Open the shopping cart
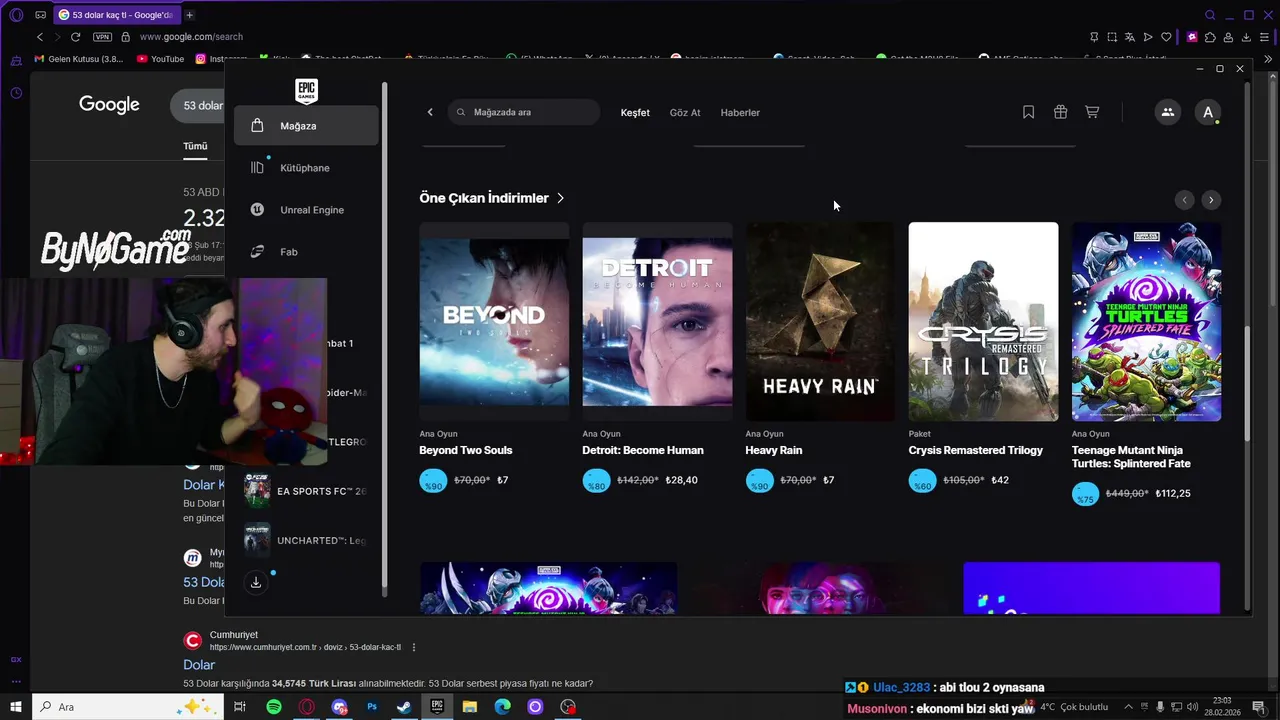This screenshot has height=720, width=1280. click(x=1092, y=112)
